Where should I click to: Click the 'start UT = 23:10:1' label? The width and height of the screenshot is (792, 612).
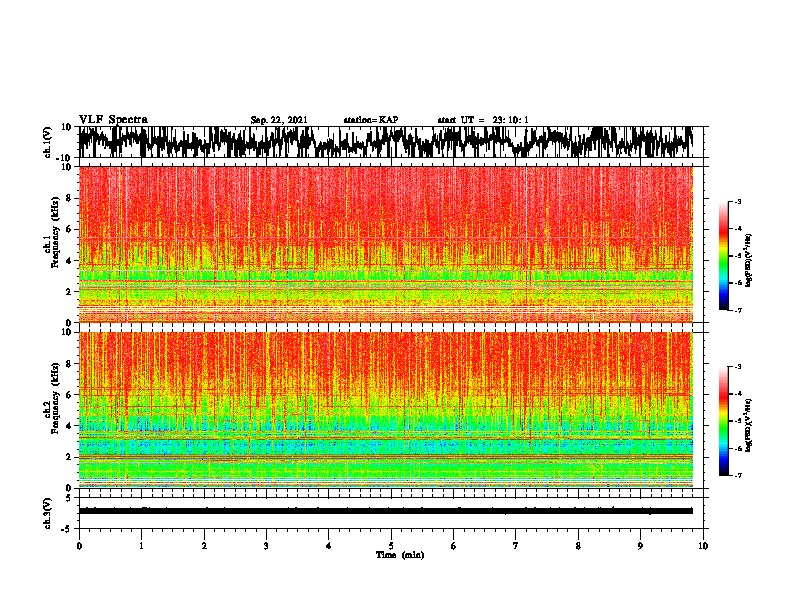coord(483,120)
